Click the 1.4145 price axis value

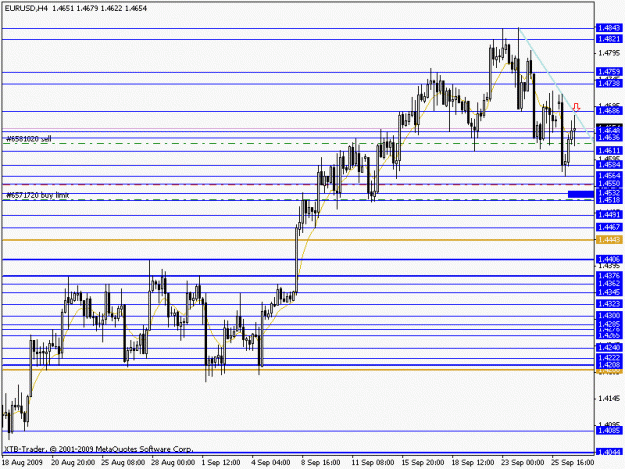[609, 398]
